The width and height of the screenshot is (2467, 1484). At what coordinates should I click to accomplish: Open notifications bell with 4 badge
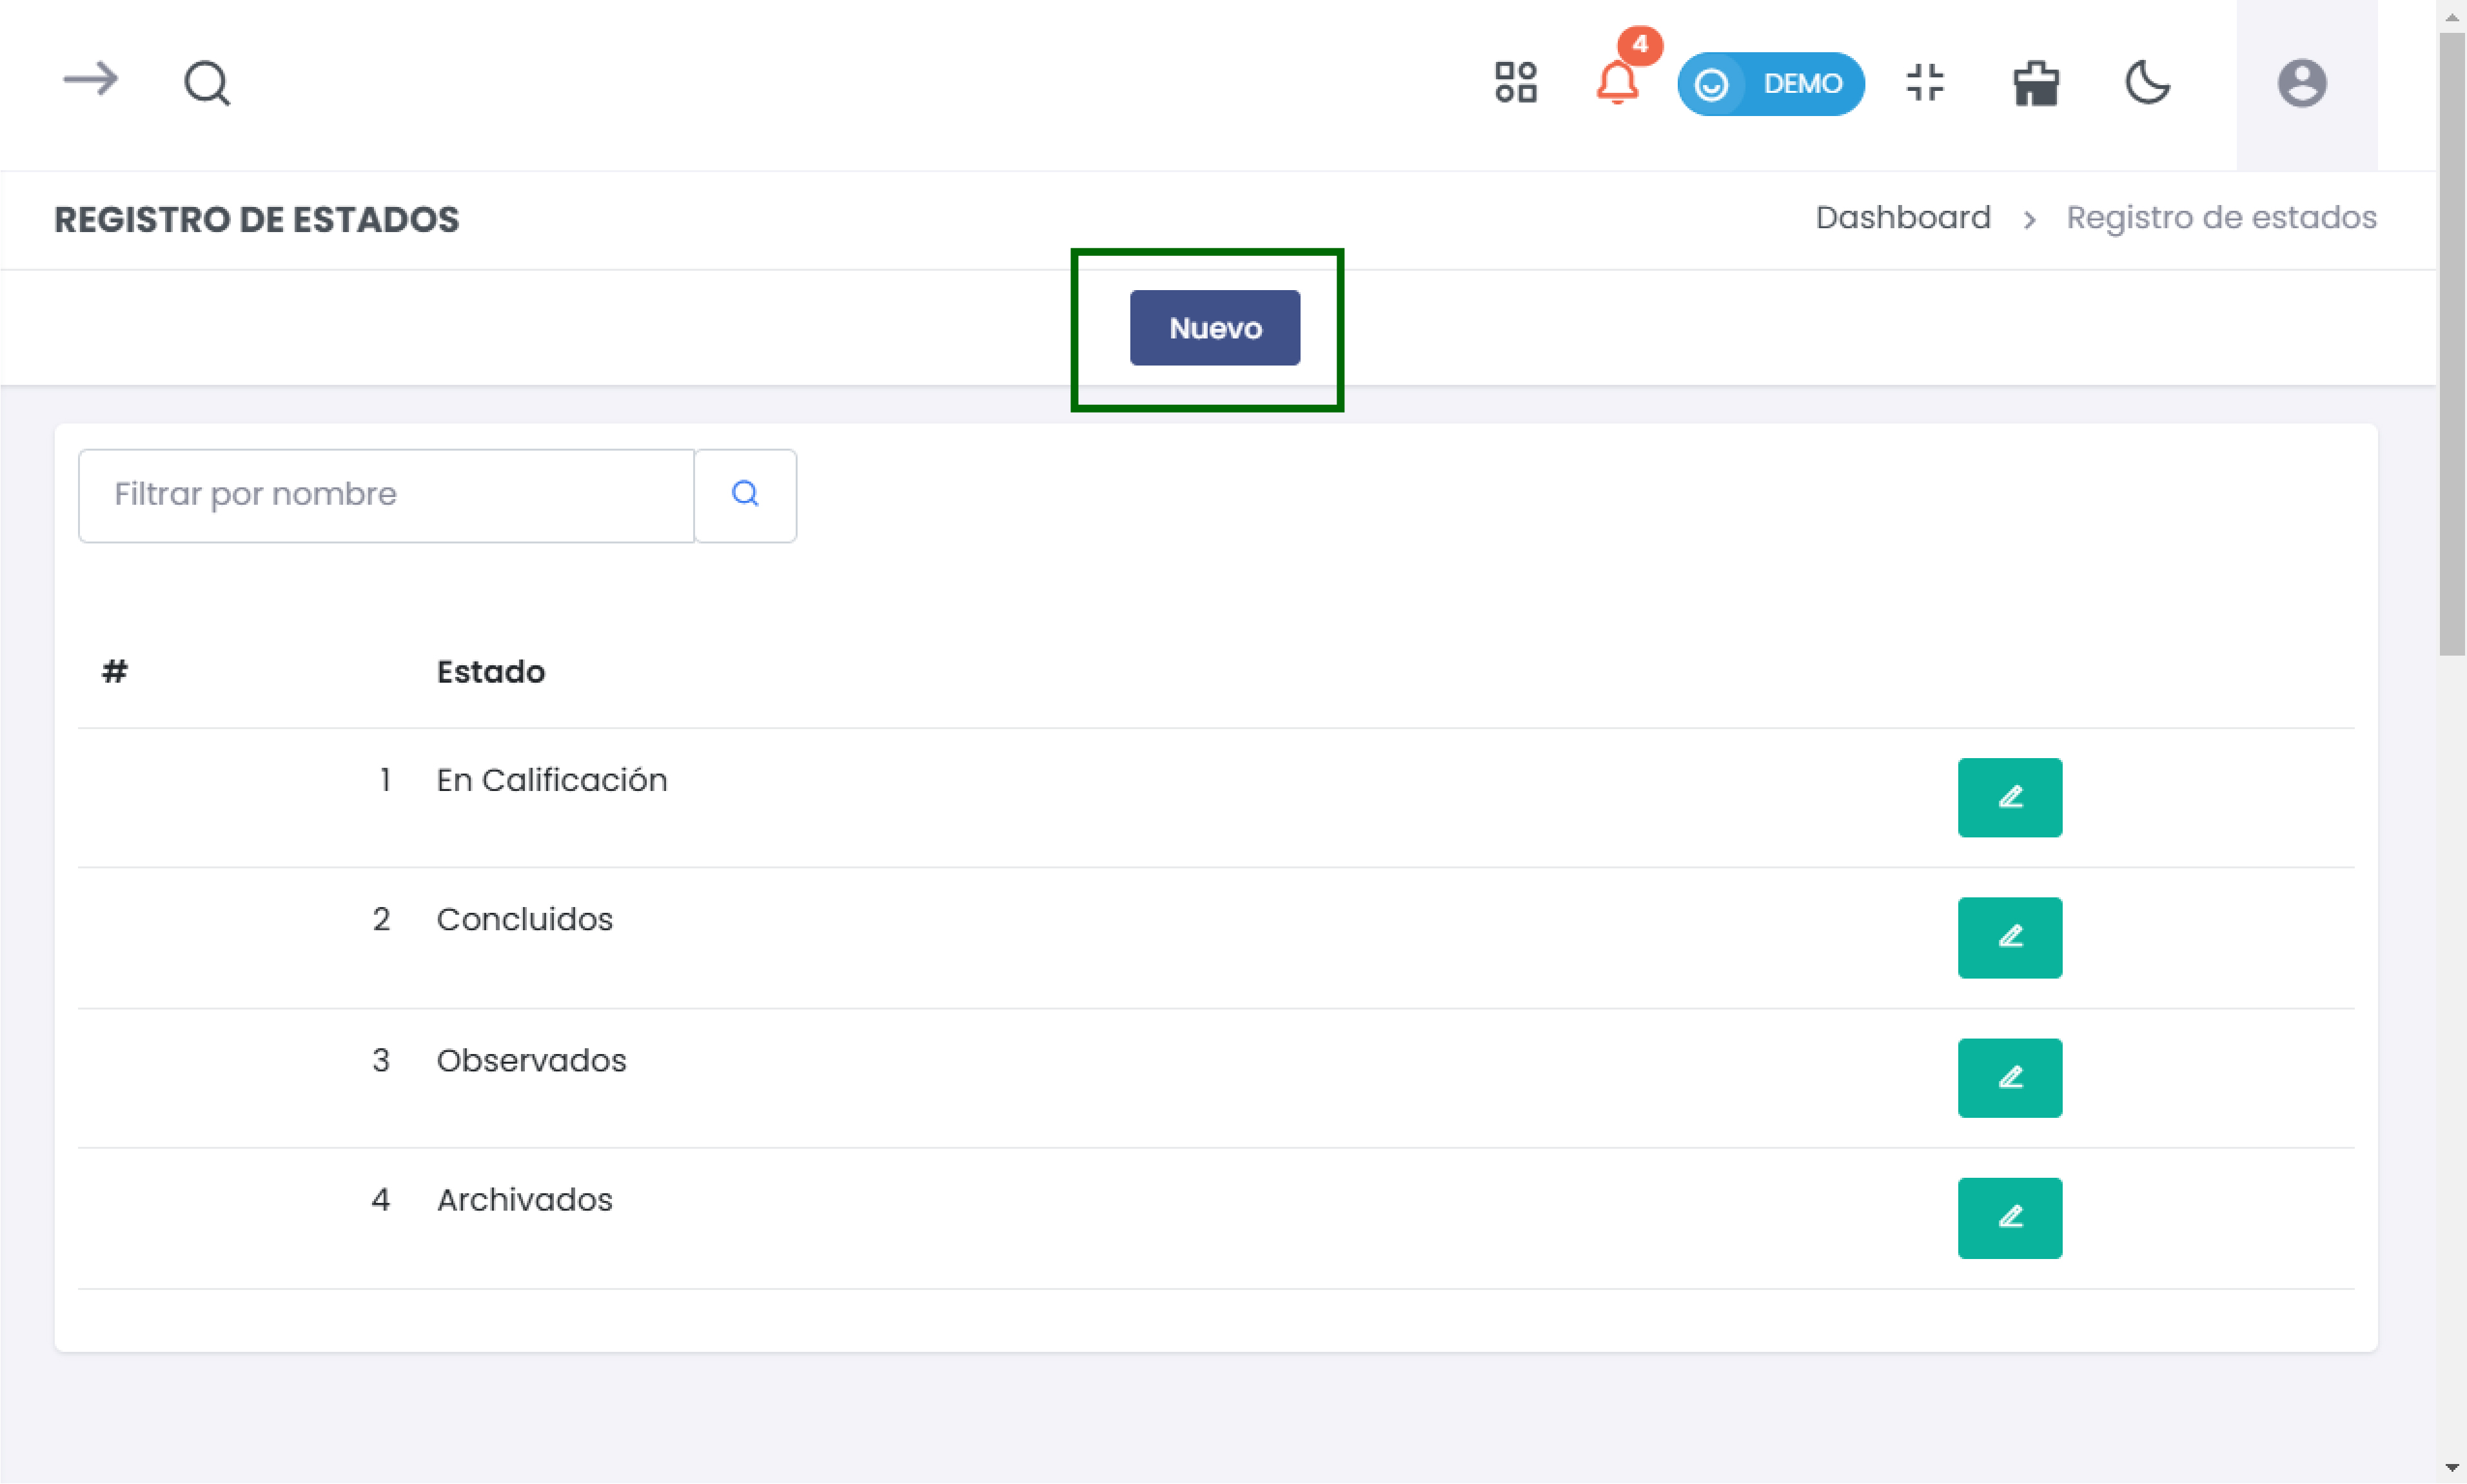[x=1617, y=82]
